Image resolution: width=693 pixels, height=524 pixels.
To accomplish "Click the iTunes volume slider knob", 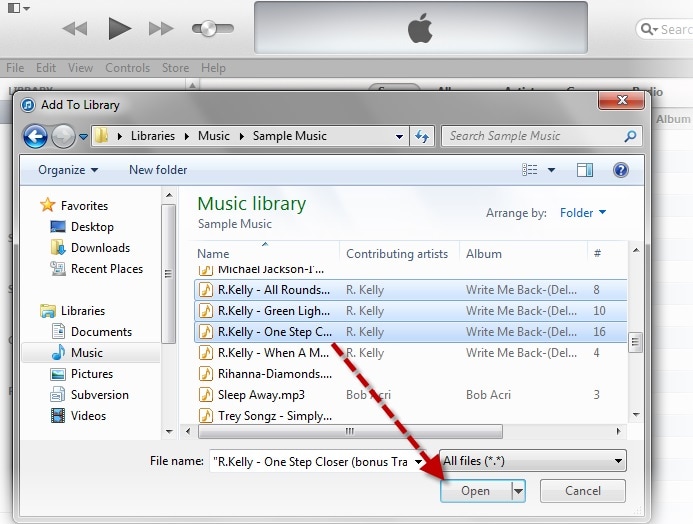I will [x=208, y=29].
